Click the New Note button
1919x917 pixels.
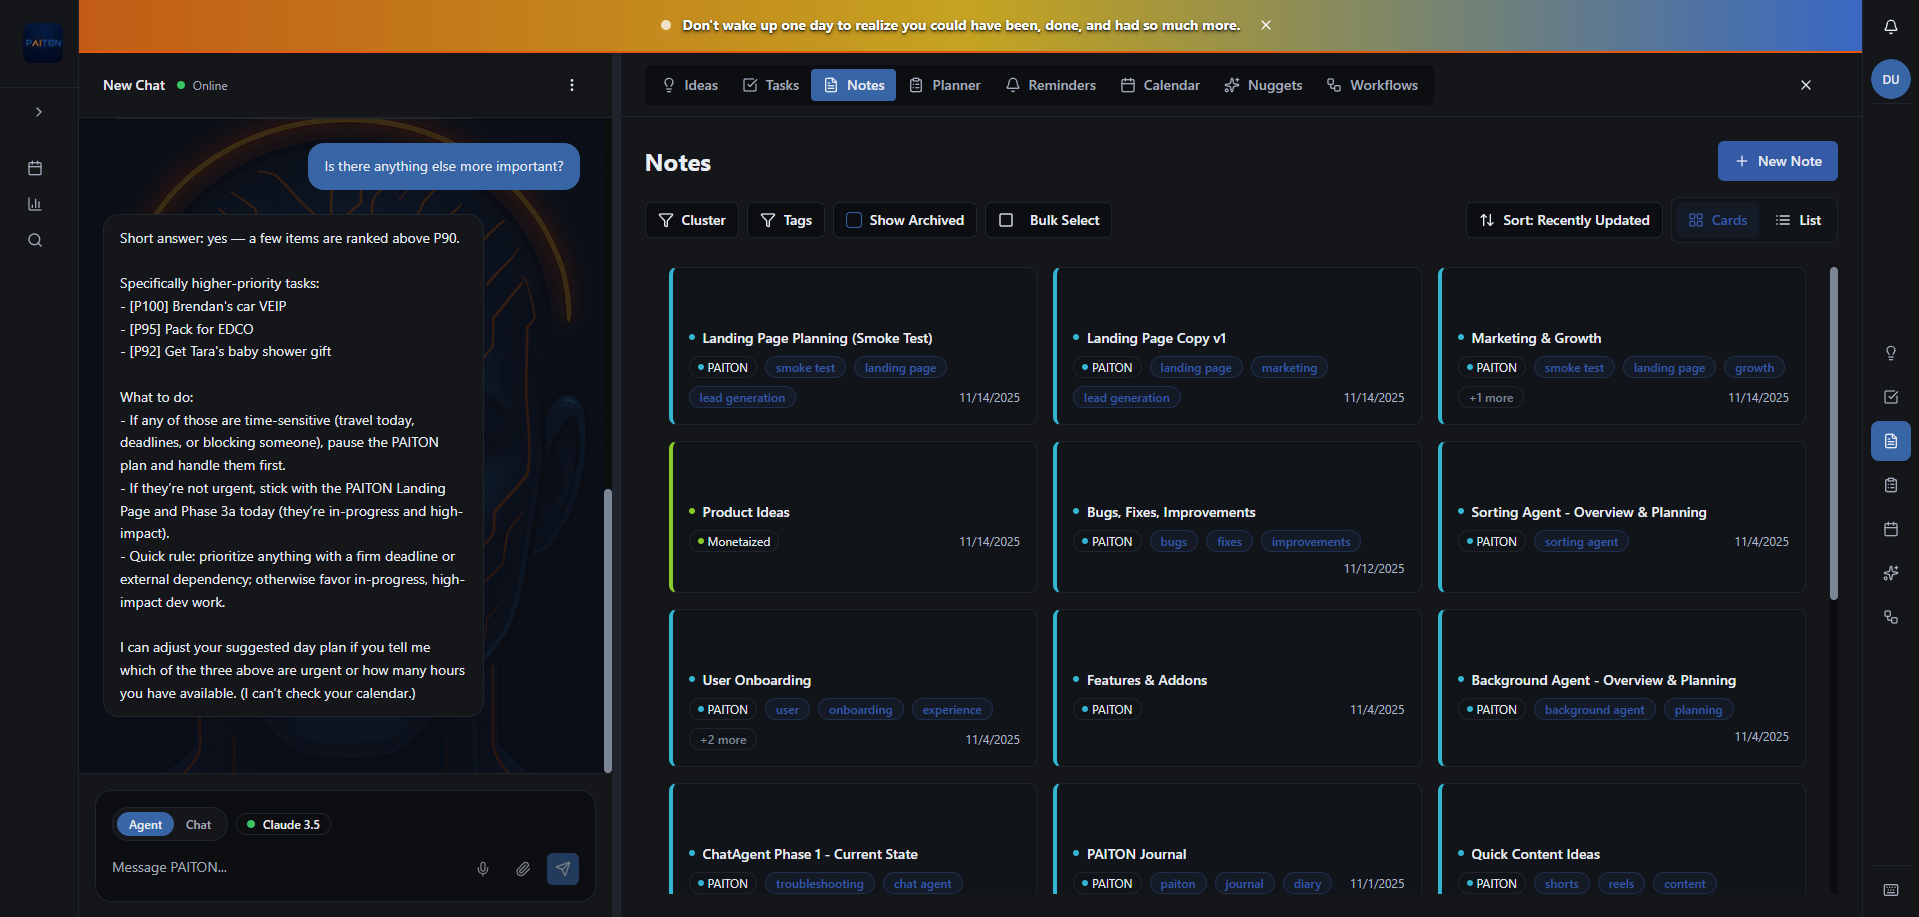coord(1777,161)
